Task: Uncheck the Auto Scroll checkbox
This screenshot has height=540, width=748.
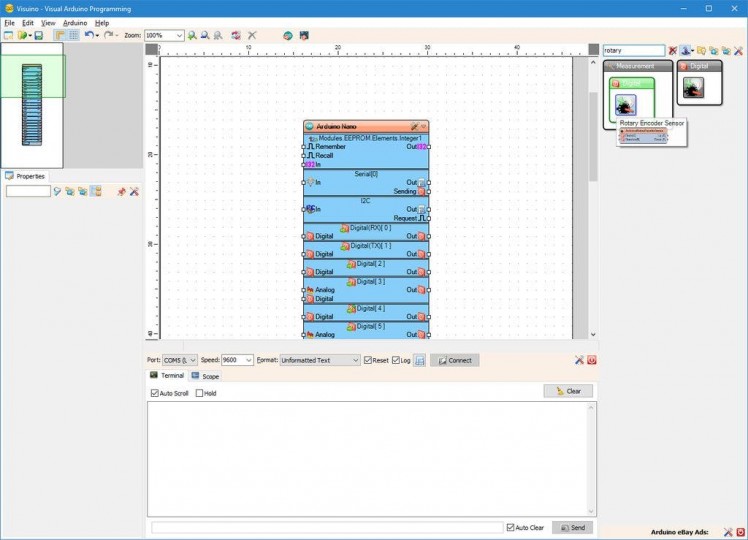Action: pyautogui.click(x=154, y=393)
